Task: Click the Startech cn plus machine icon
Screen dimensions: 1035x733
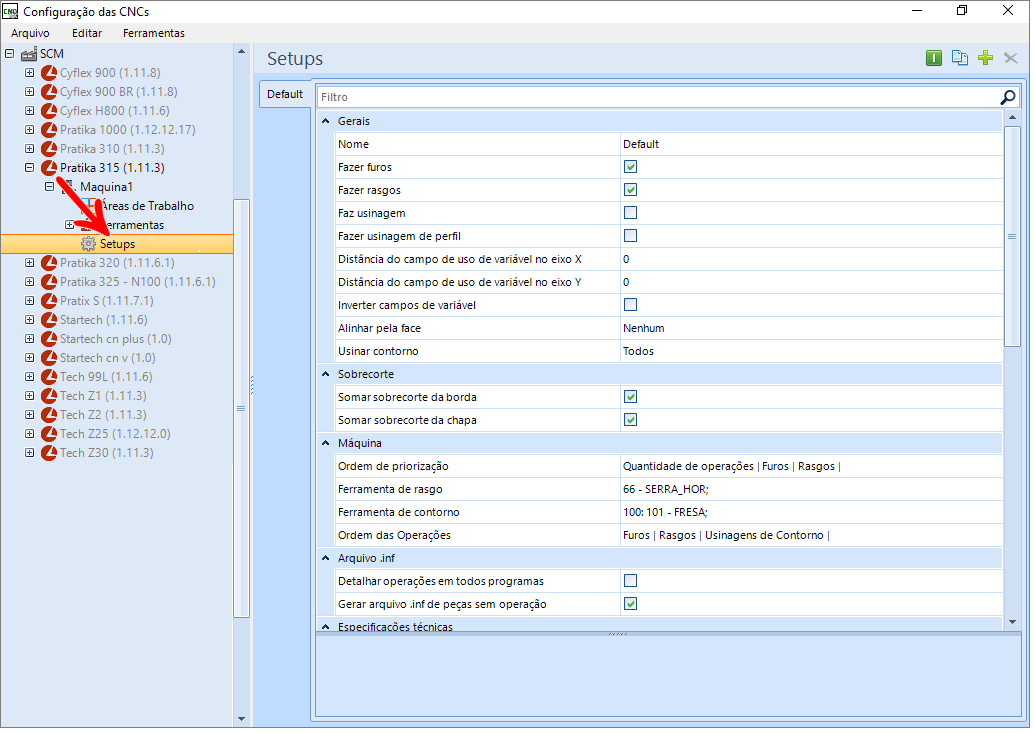Action: [49, 340]
